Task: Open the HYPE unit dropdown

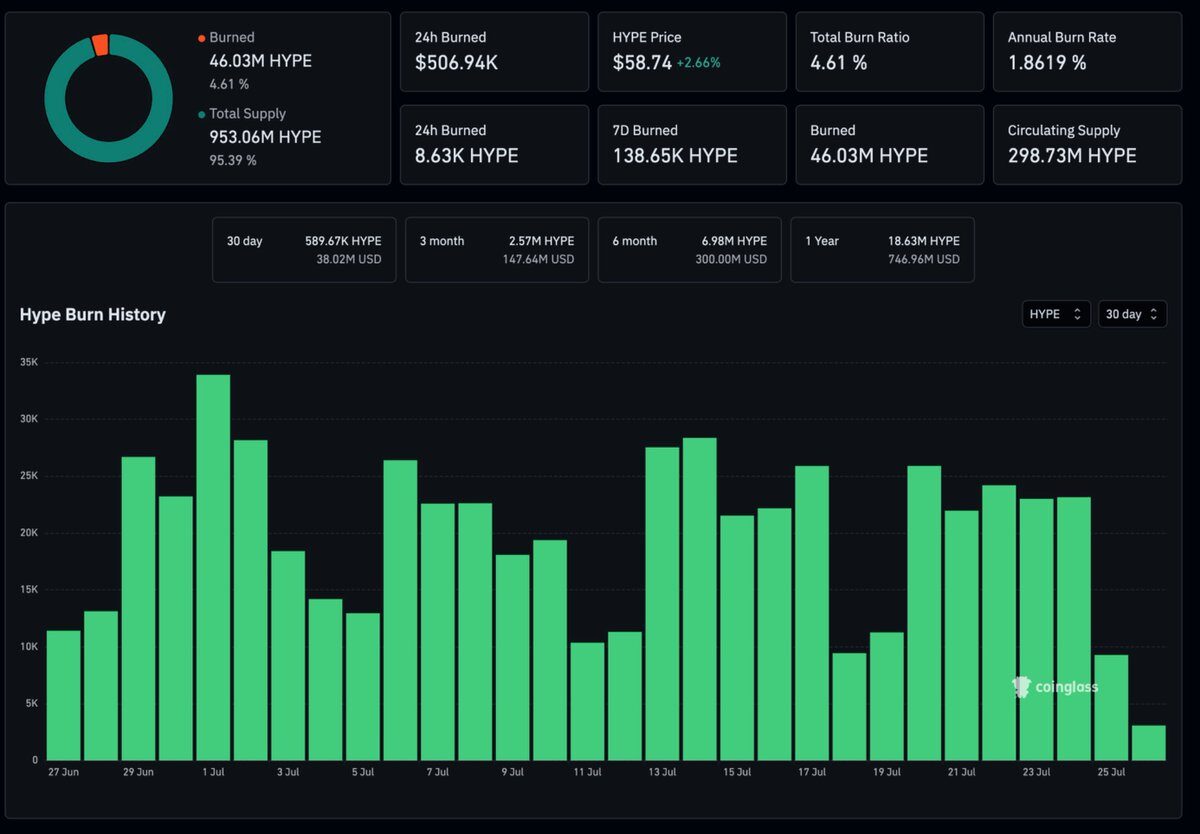Action: point(1056,314)
